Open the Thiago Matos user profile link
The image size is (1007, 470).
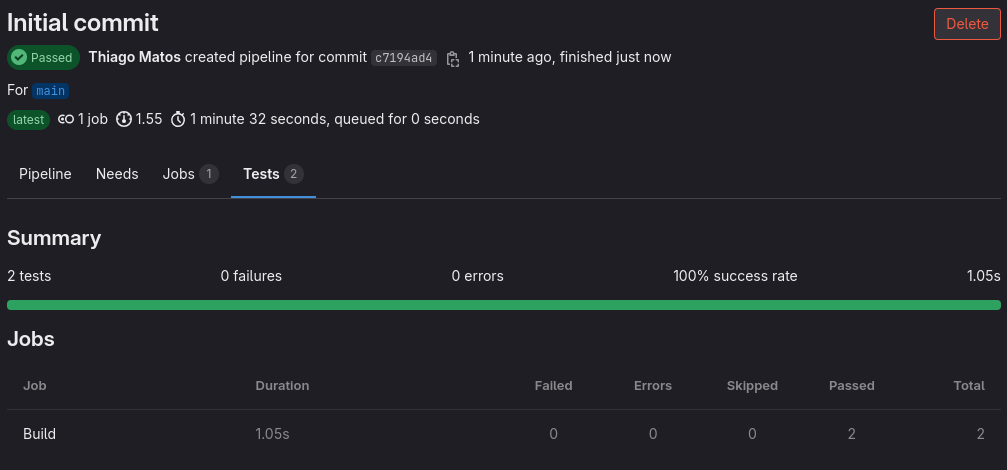click(134, 57)
